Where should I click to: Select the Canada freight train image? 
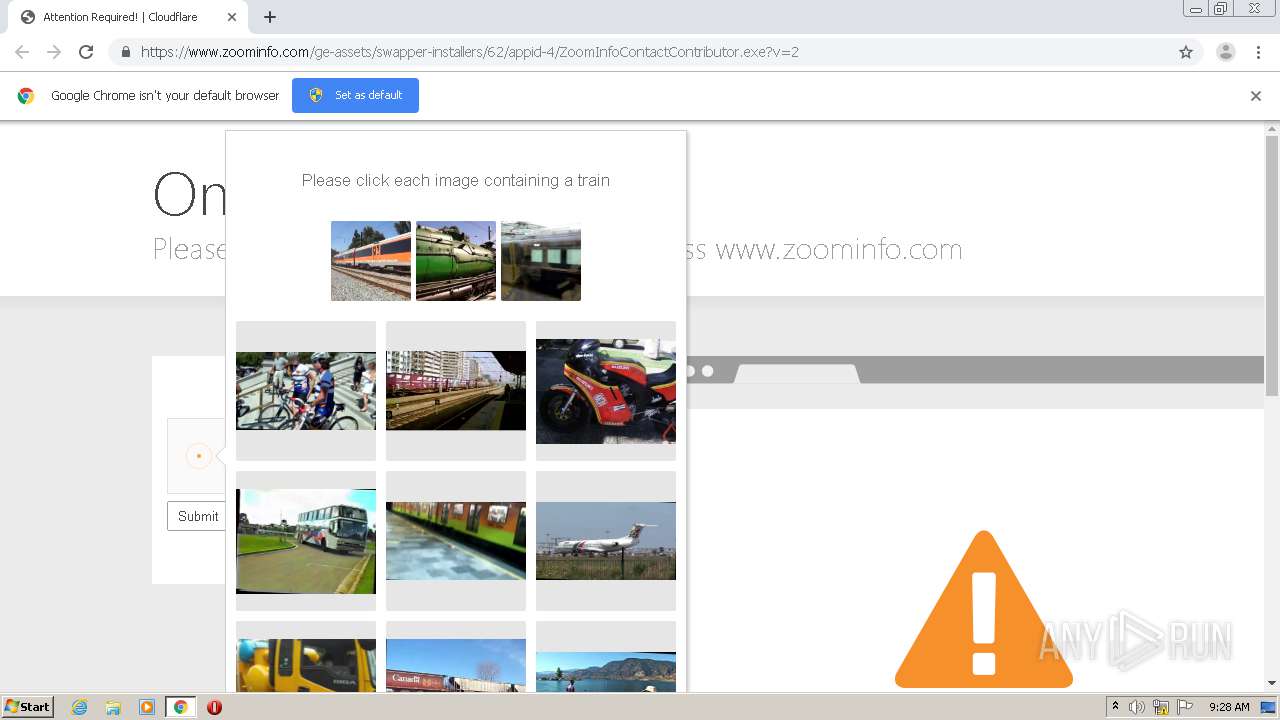pos(456,657)
